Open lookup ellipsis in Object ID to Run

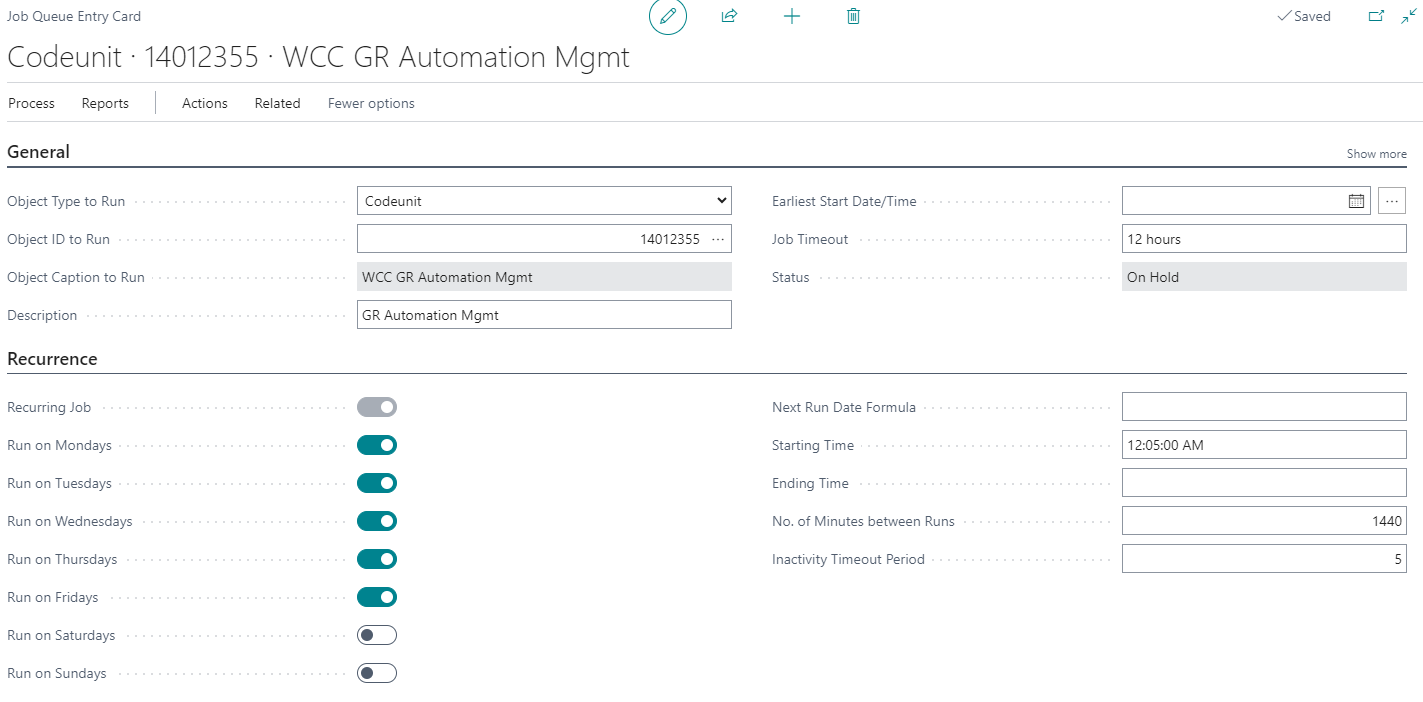(718, 239)
